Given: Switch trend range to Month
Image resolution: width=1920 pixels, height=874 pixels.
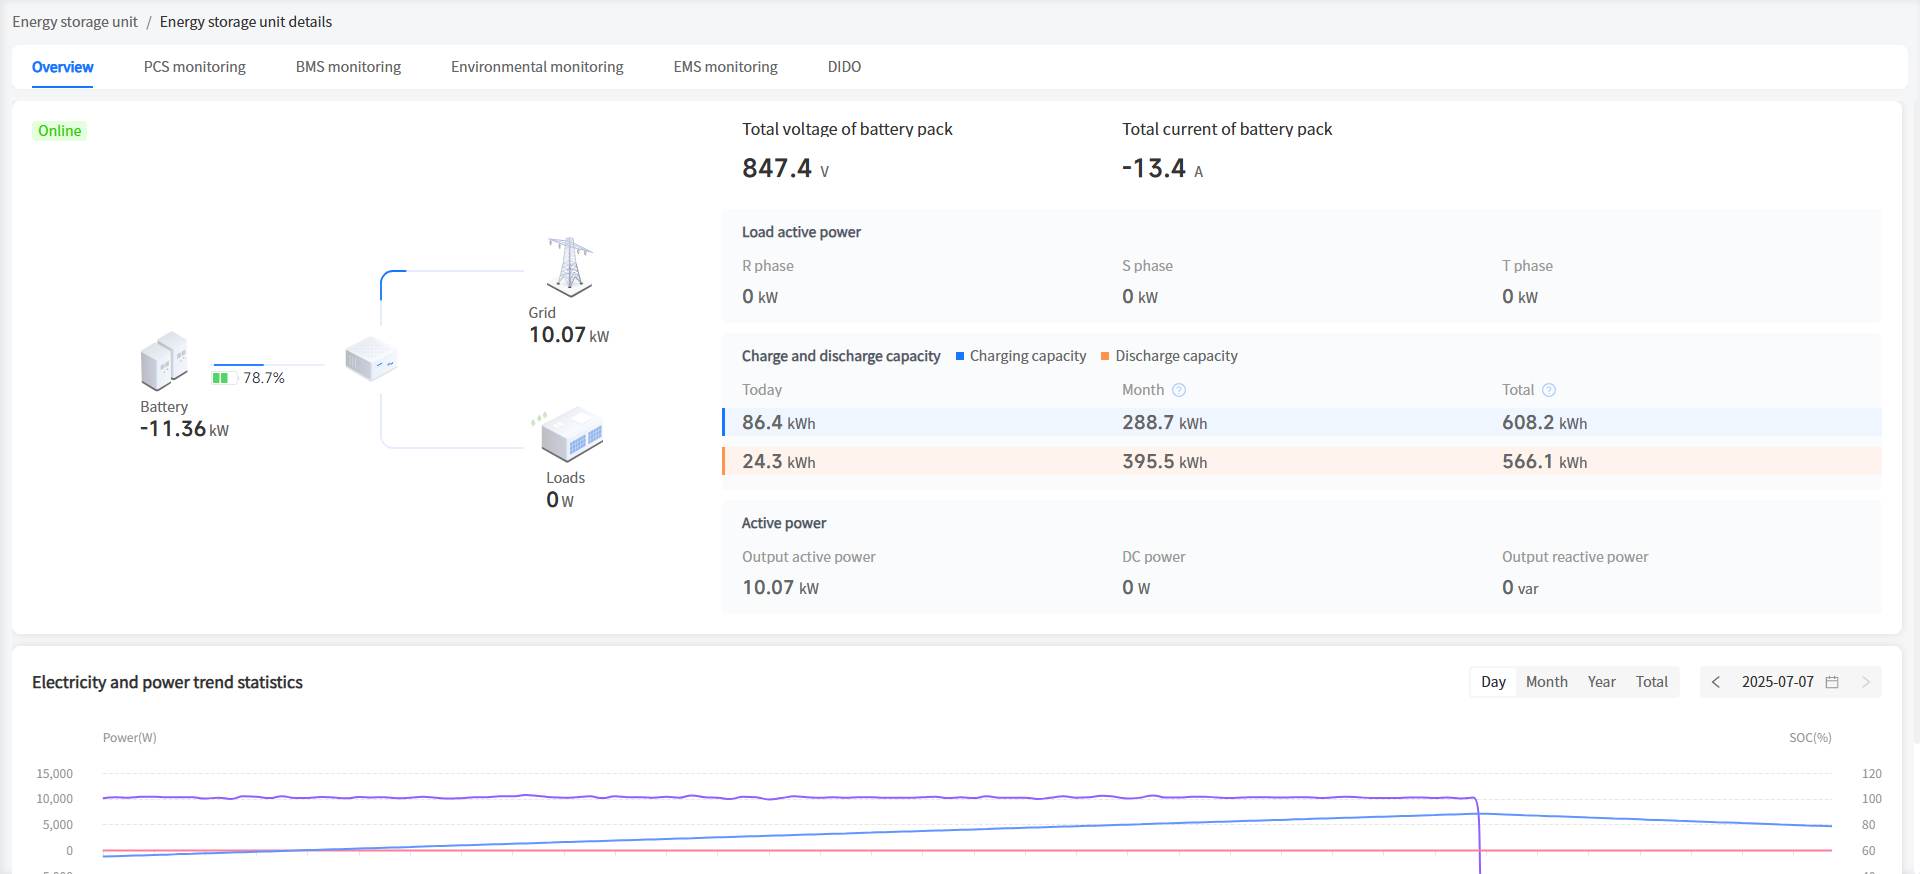Looking at the screenshot, I should click(x=1546, y=682).
